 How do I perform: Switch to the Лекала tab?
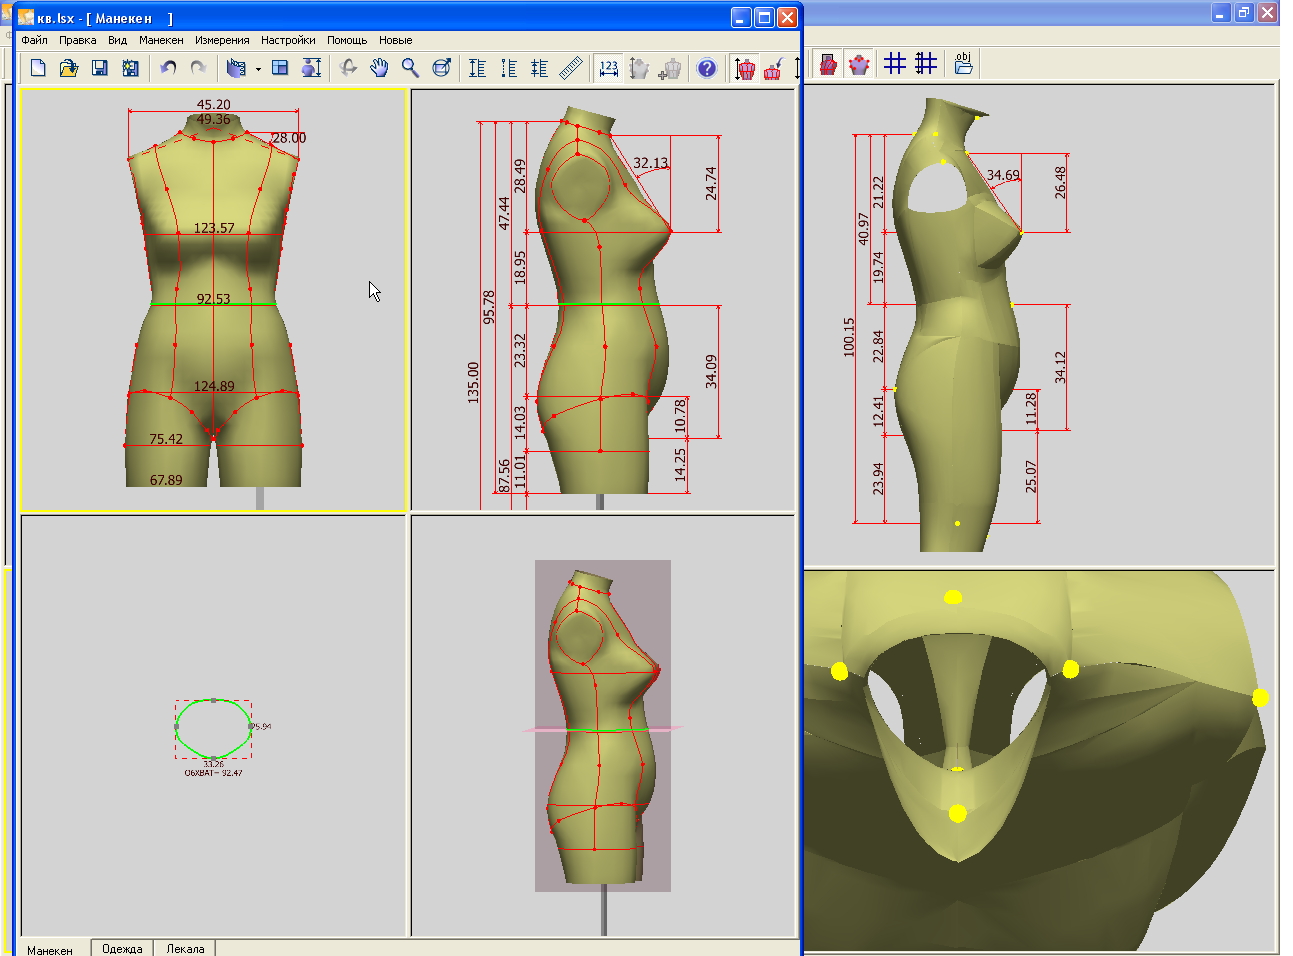click(x=185, y=948)
